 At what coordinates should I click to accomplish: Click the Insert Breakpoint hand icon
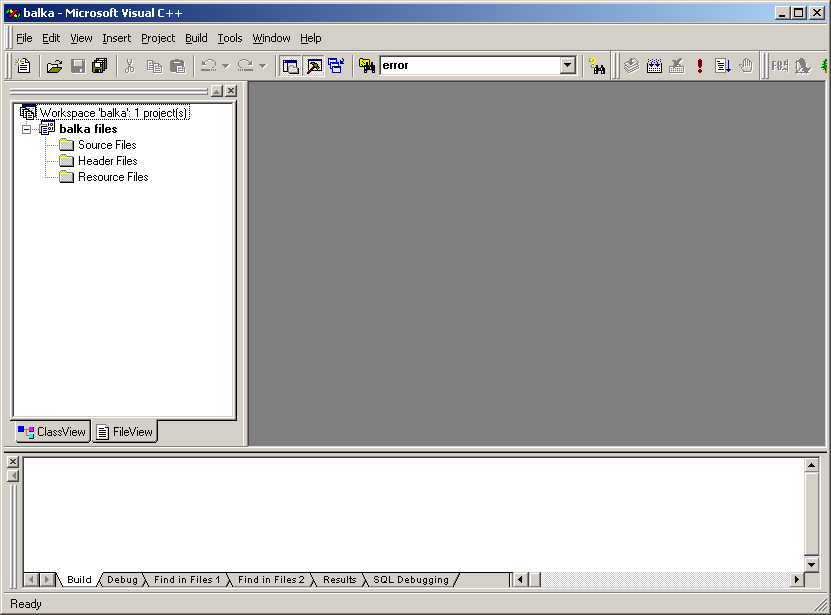click(746, 66)
